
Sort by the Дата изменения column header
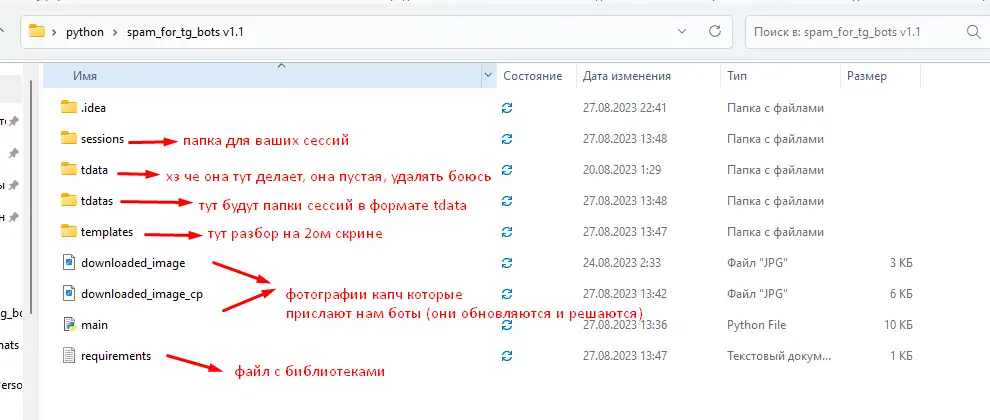[626, 76]
